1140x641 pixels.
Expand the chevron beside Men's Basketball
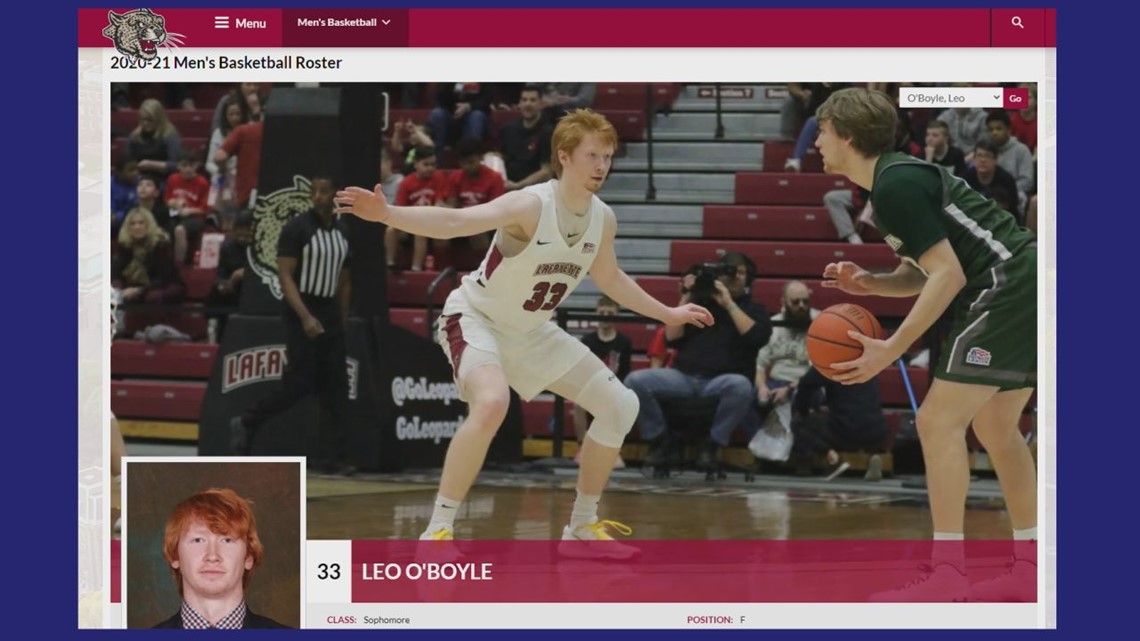pos(386,23)
